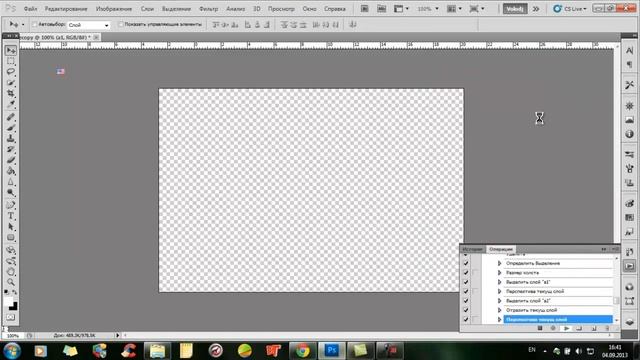Open the Автовыбор Слой dropdown

(x=89, y=25)
